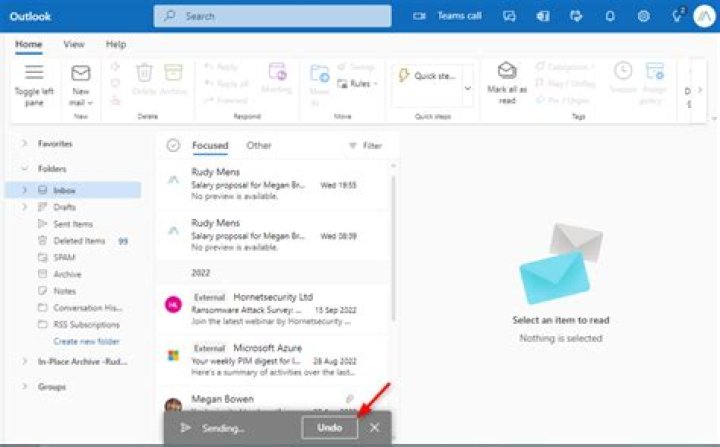Open notifications bell in header
Image resolution: width=720 pixels, height=447 pixels.
610,16
